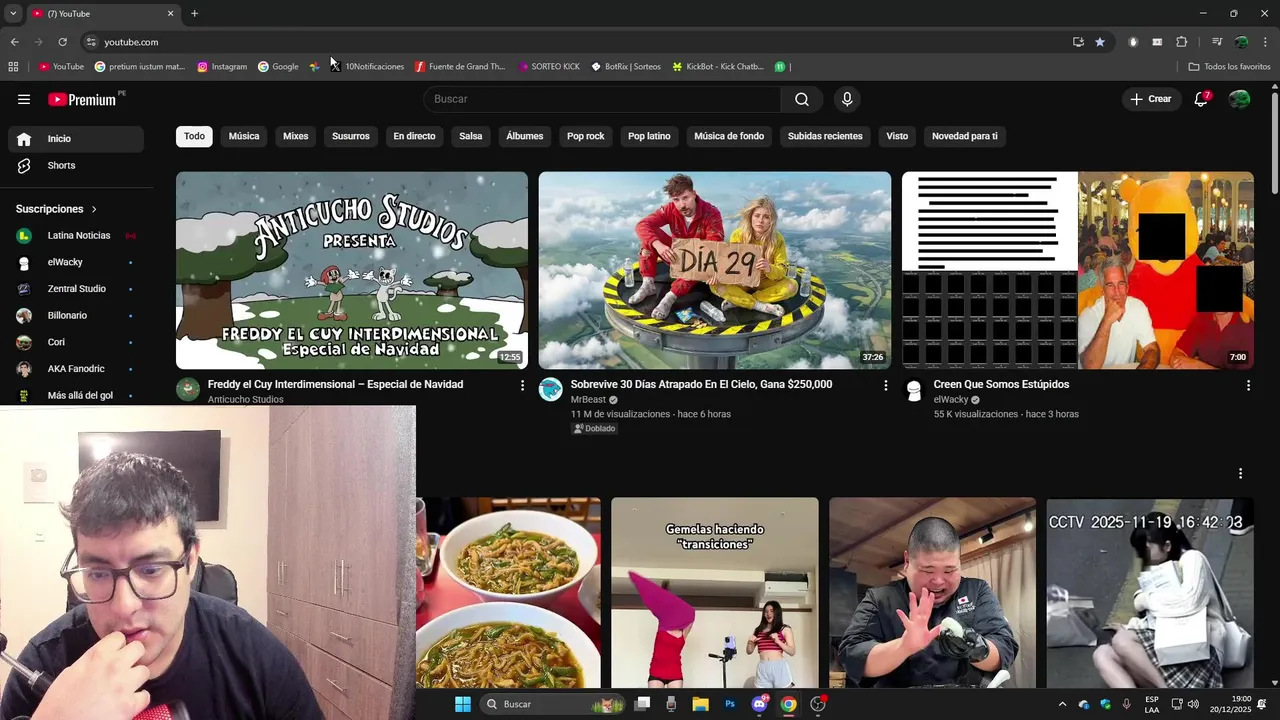Open options for the MrBeast video
Viewport: 1280px width, 720px height.
coord(885,385)
